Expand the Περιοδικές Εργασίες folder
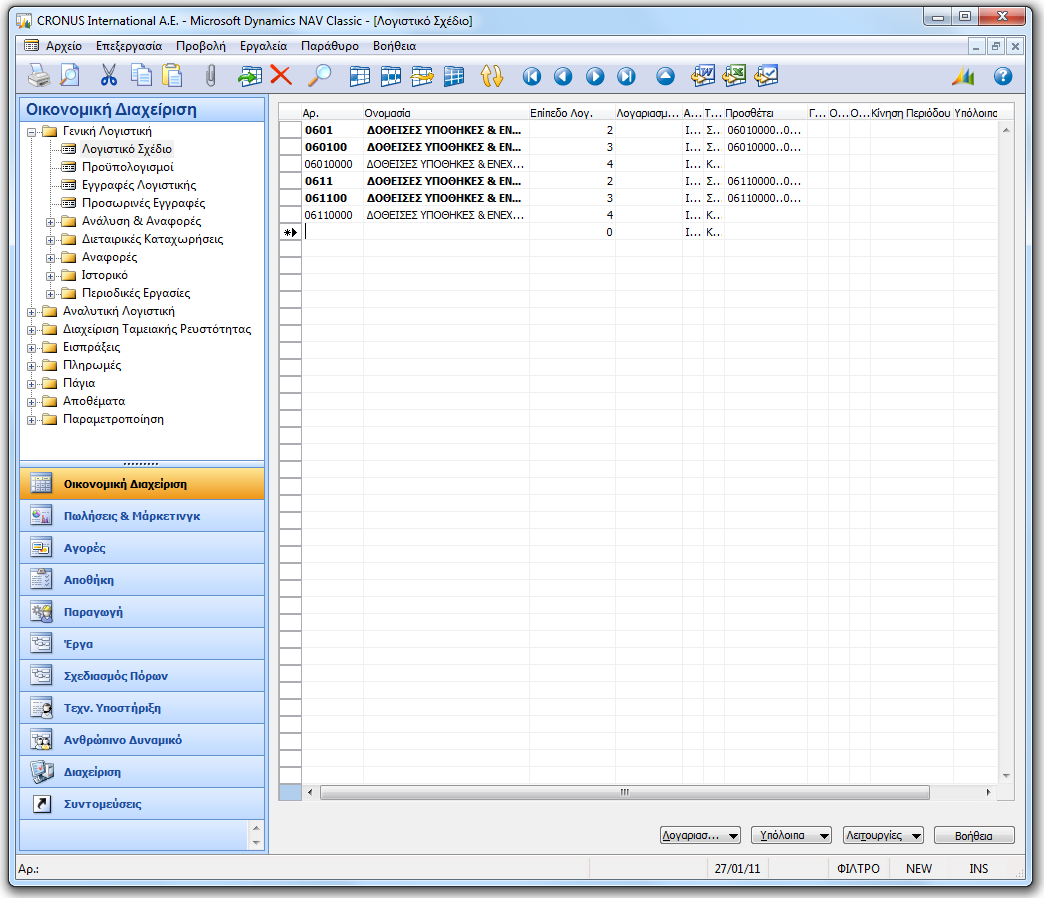Screen dimensions: 1044x898 tap(50, 294)
